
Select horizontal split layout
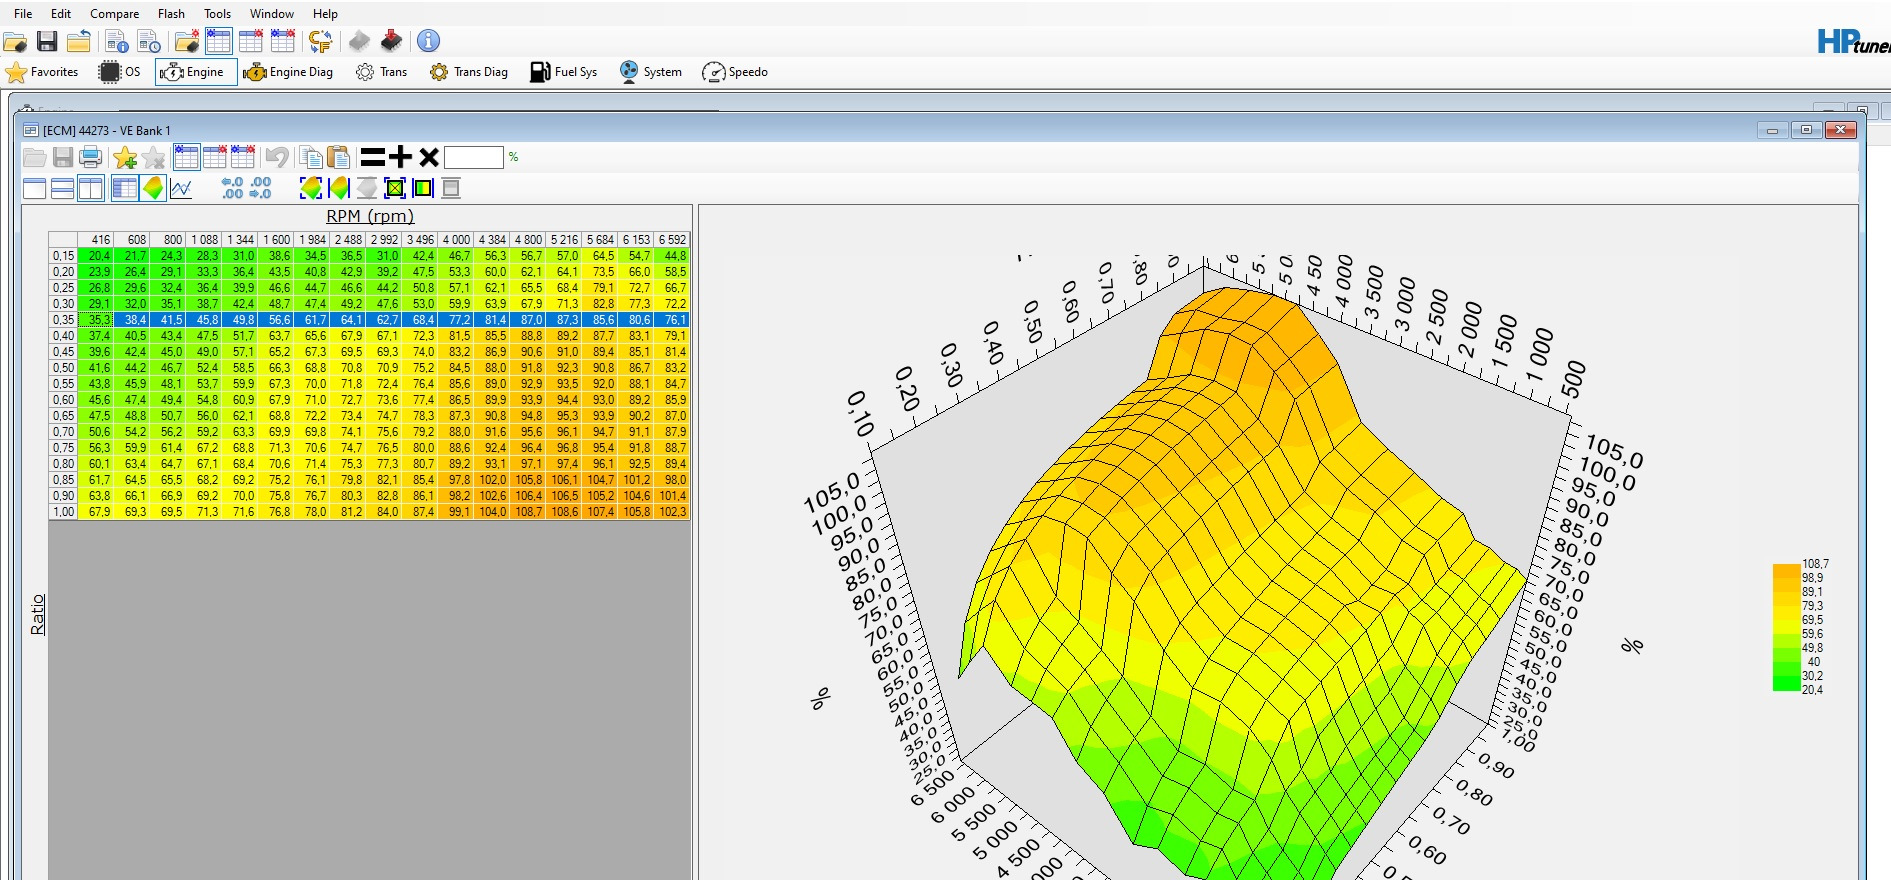click(62, 188)
